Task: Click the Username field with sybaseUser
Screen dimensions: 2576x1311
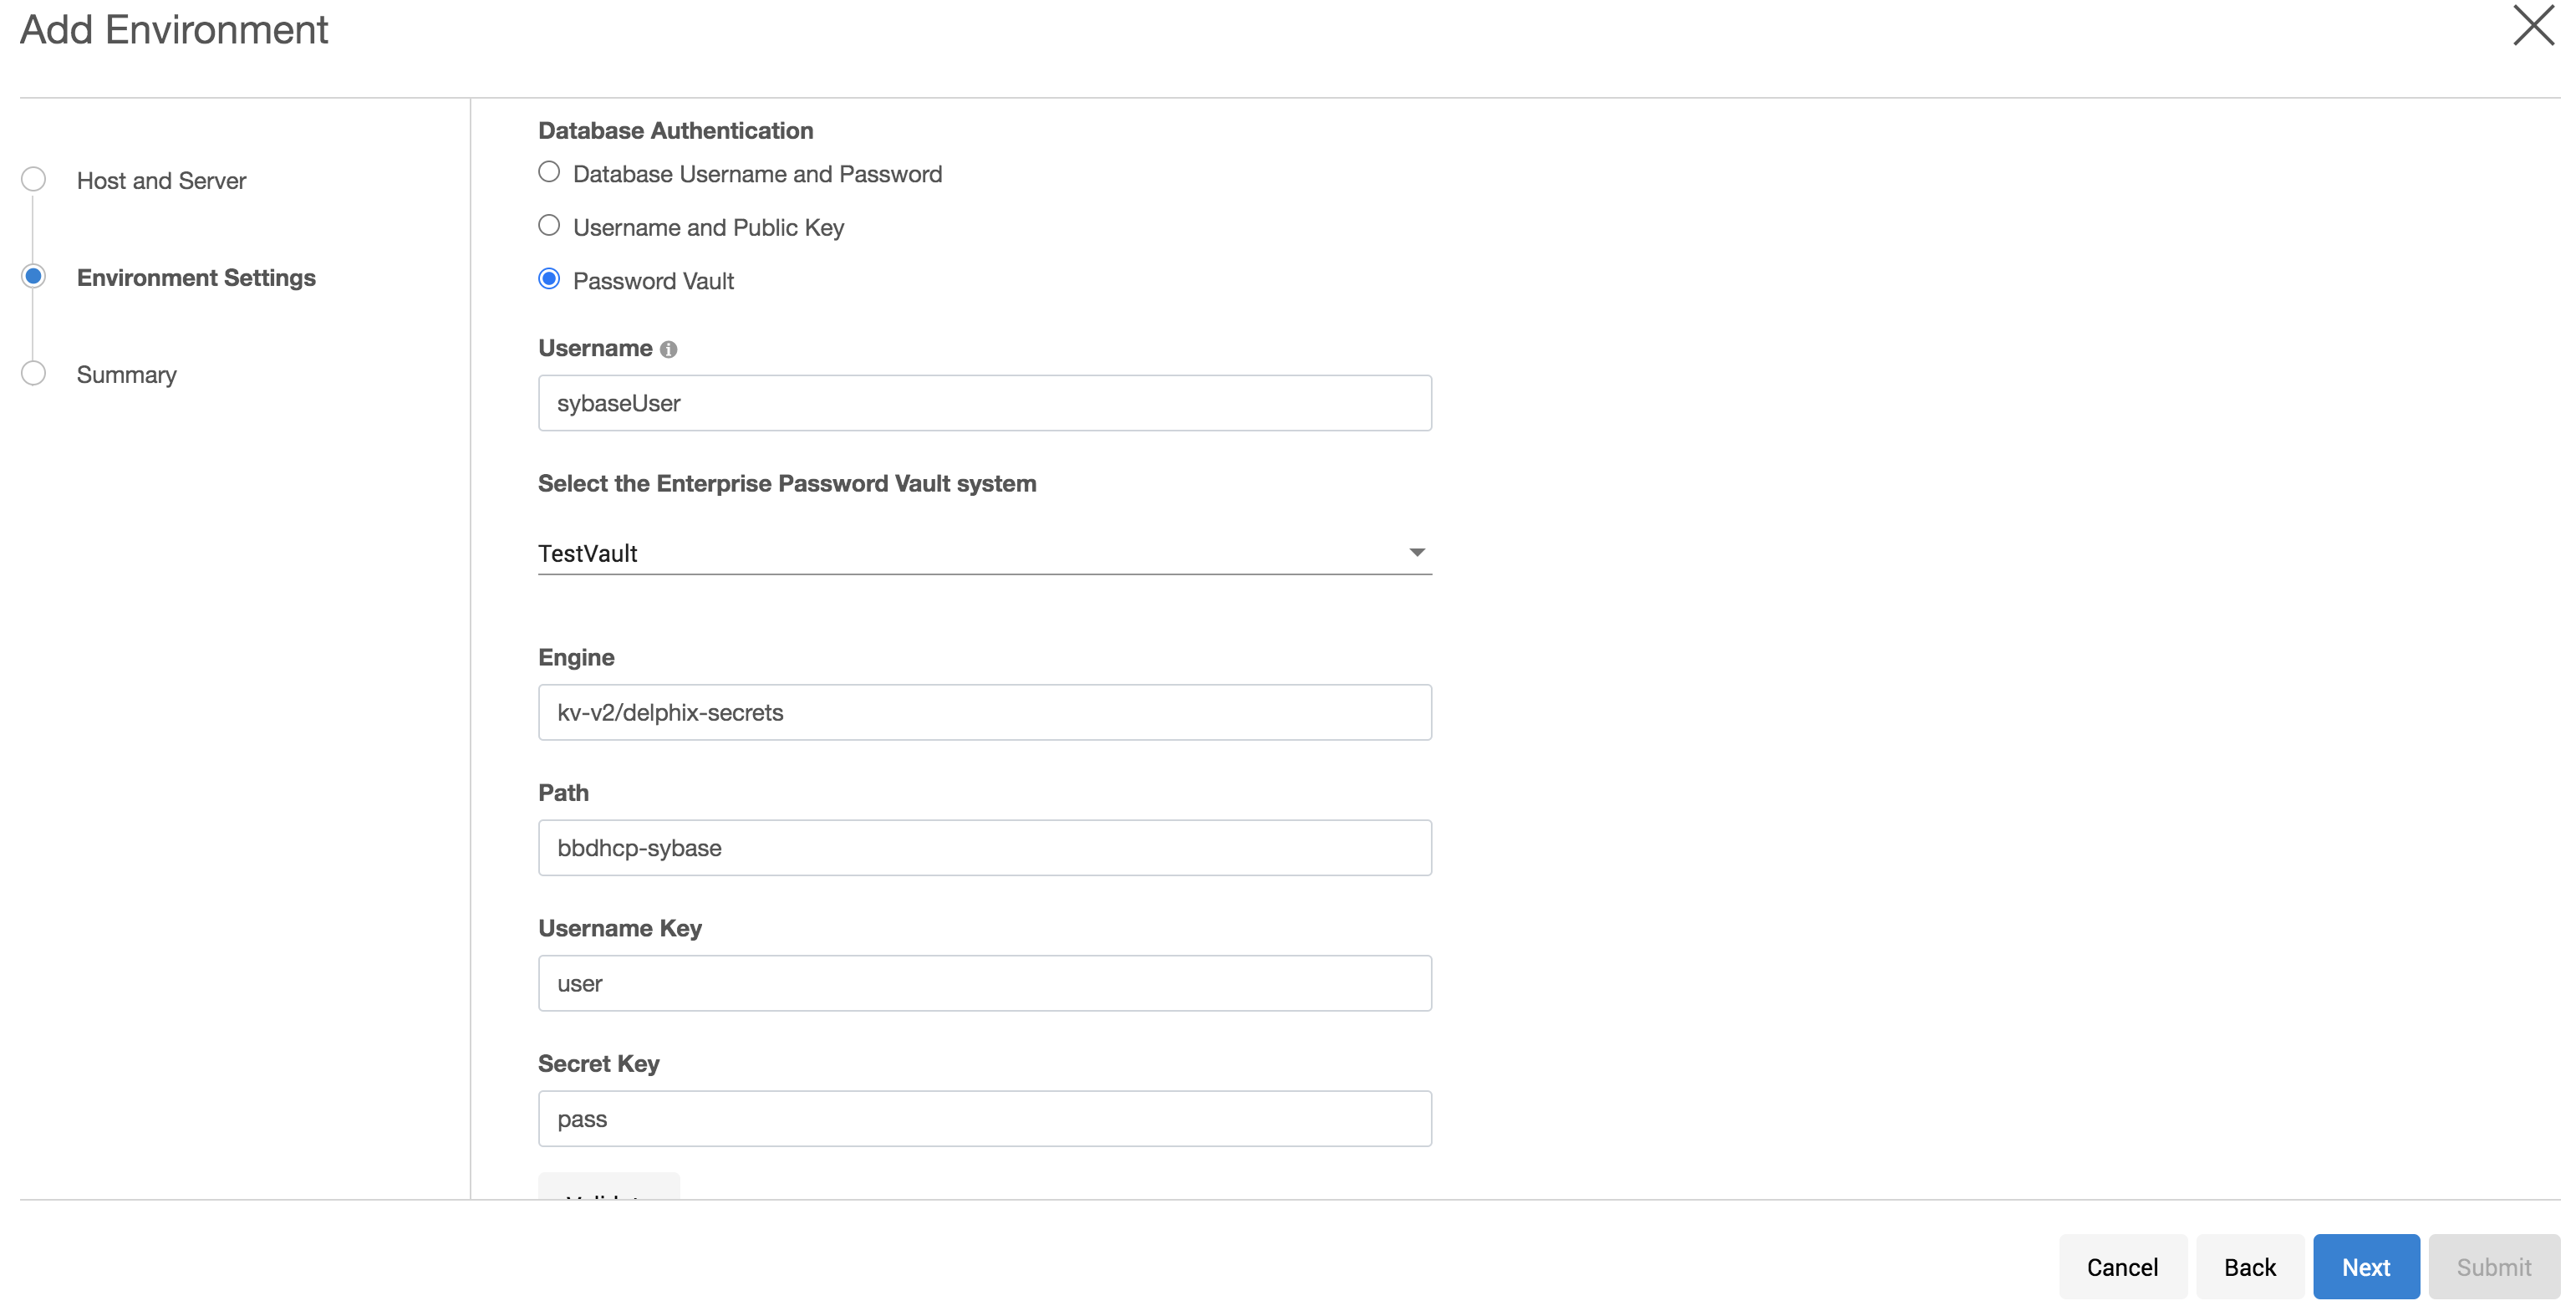Action: click(984, 403)
